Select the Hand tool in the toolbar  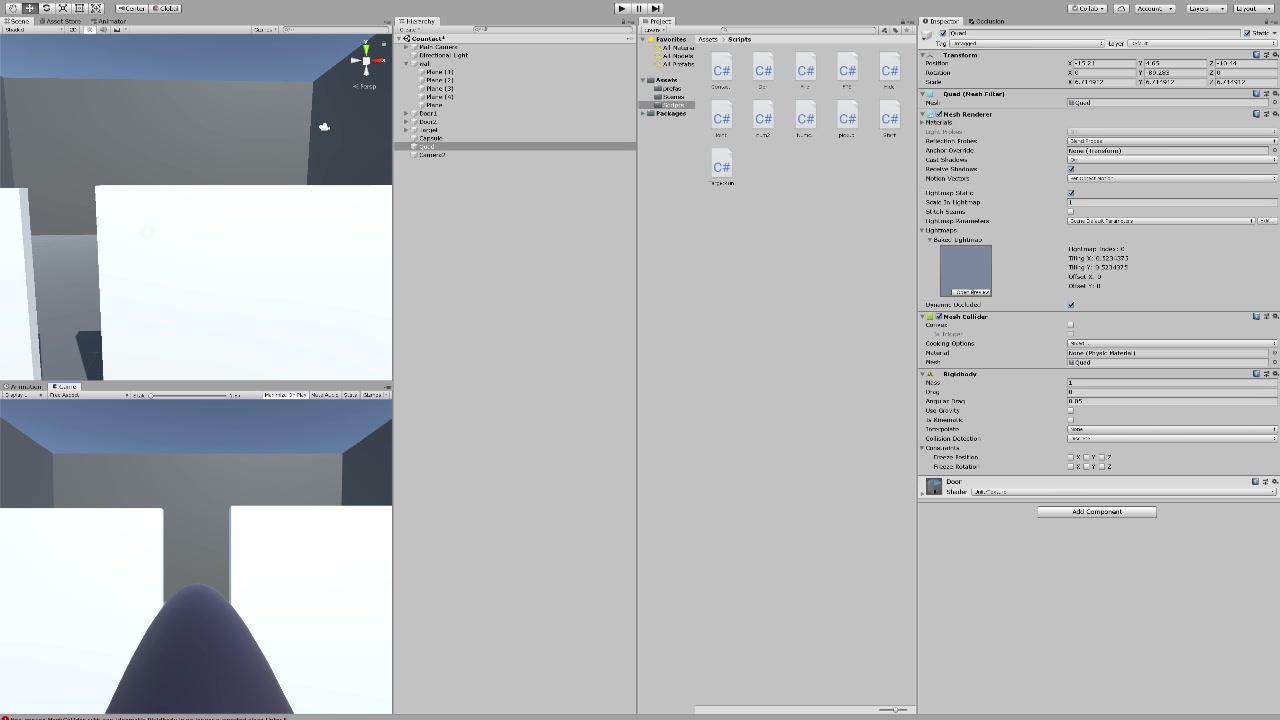(x=14, y=8)
